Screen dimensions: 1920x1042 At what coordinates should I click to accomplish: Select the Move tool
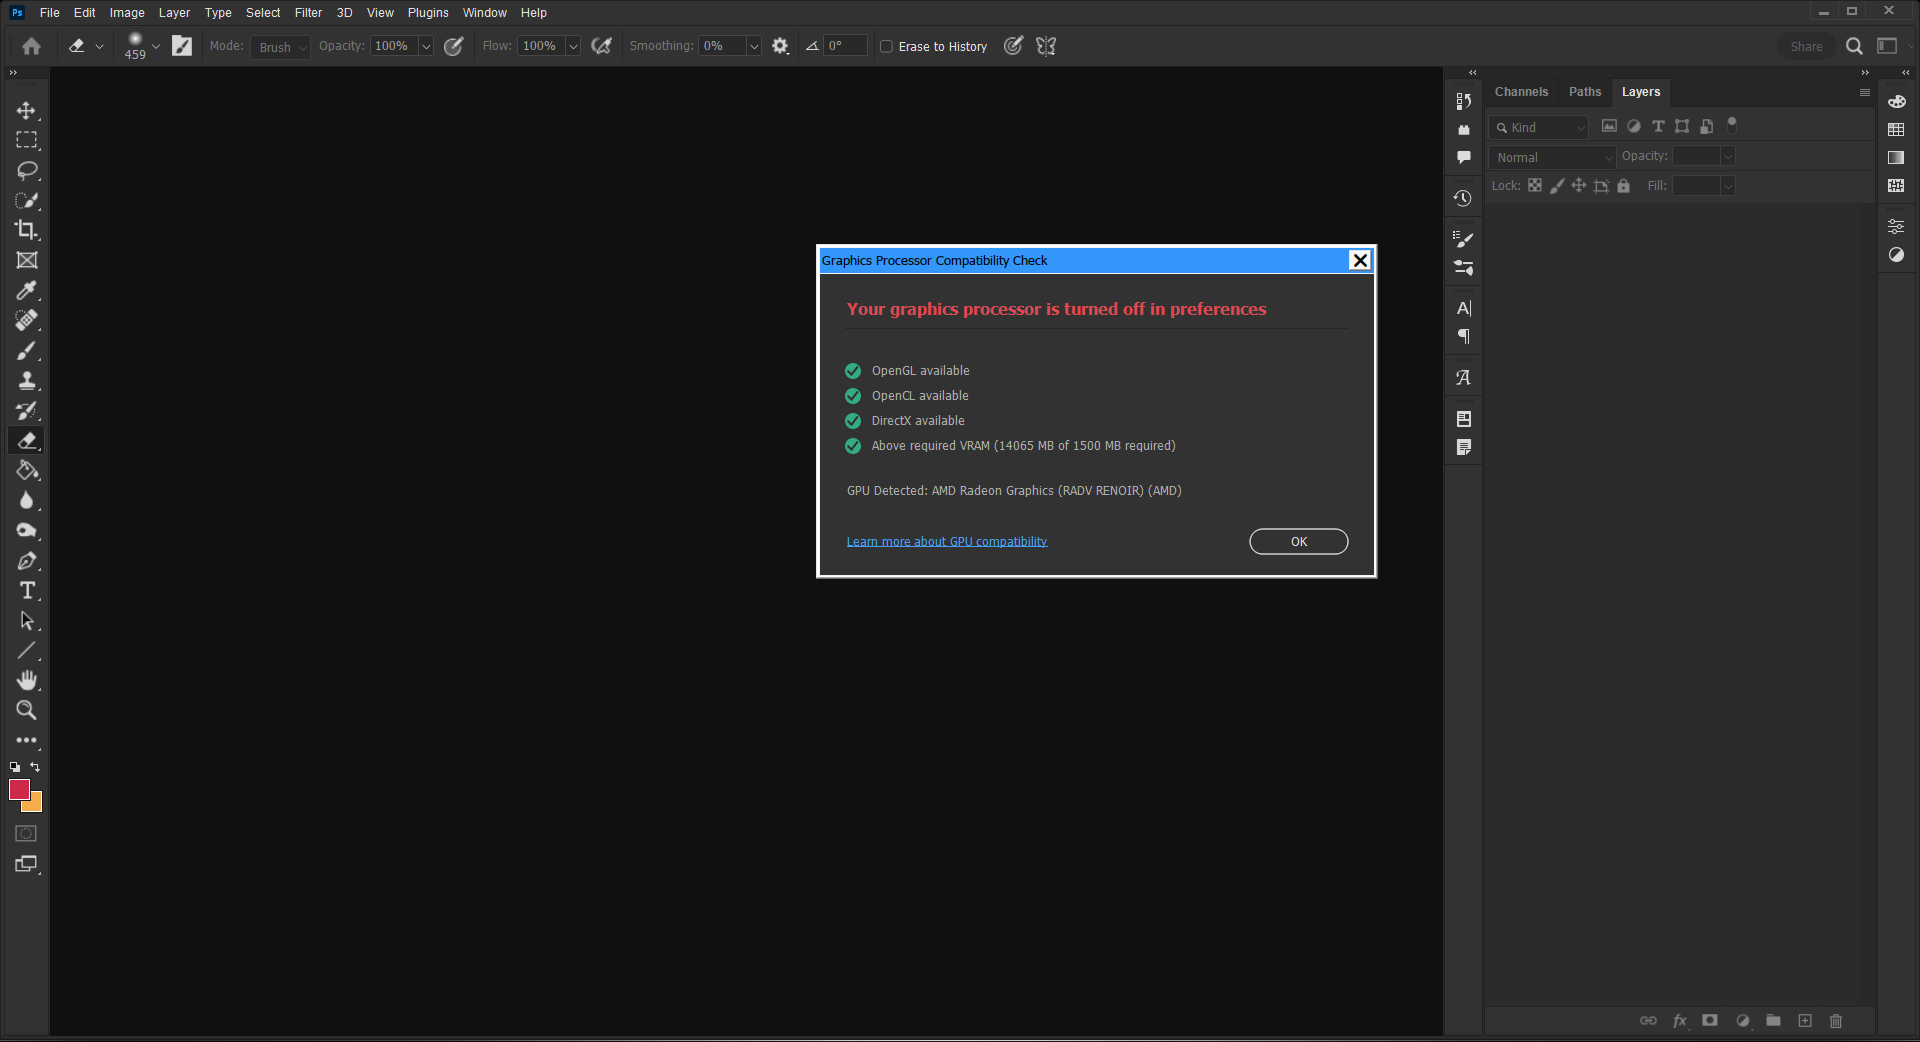click(27, 110)
